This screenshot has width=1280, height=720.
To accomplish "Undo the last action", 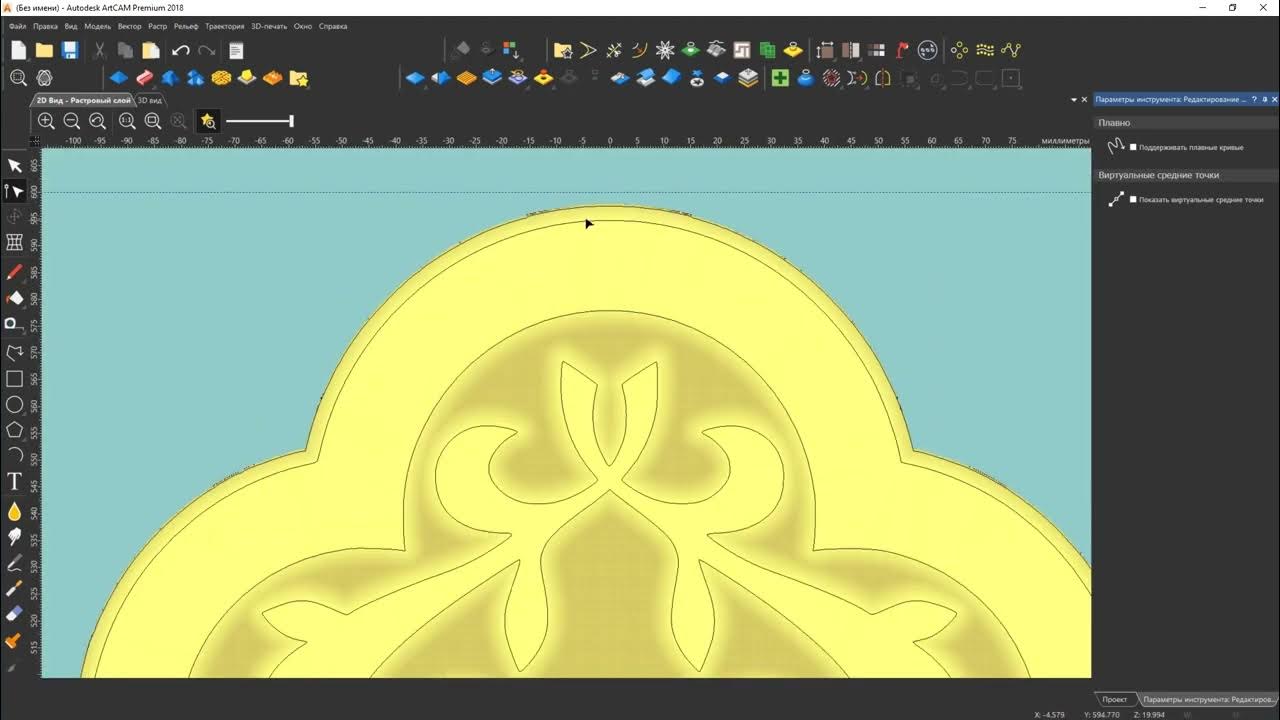I will [x=180, y=50].
